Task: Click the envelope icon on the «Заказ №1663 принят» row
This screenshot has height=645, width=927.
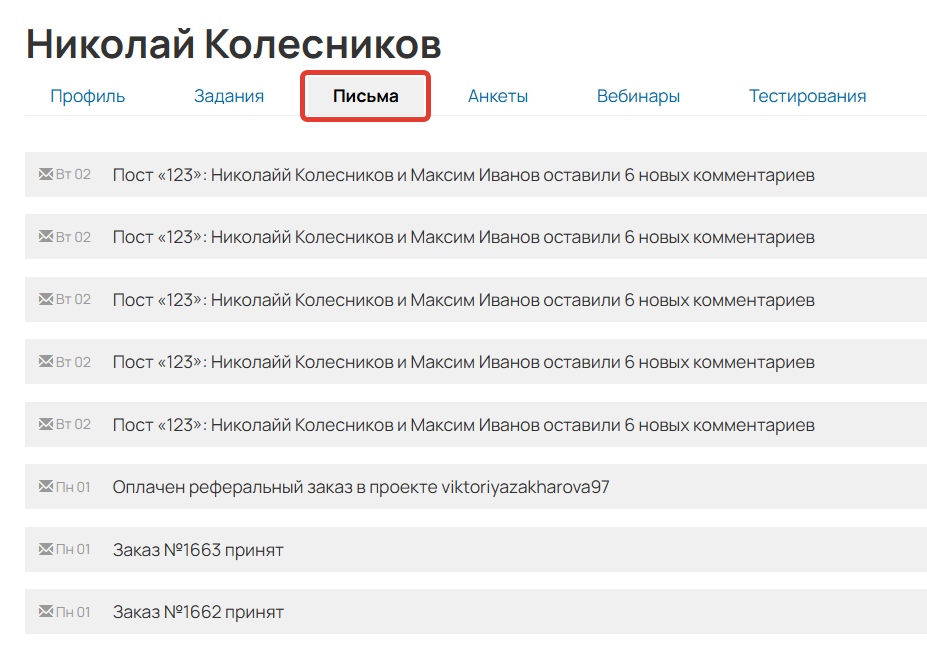Action: point(46,549)
